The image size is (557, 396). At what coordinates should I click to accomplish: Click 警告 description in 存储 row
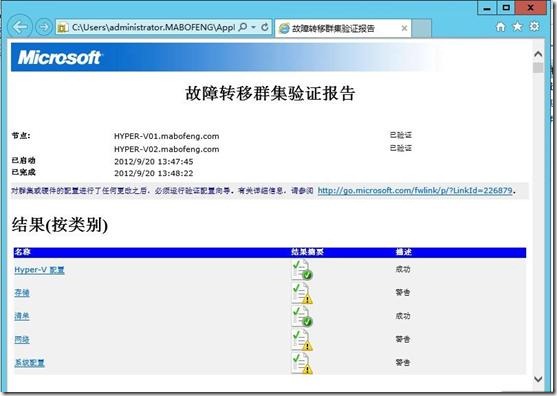pos(403,292)
